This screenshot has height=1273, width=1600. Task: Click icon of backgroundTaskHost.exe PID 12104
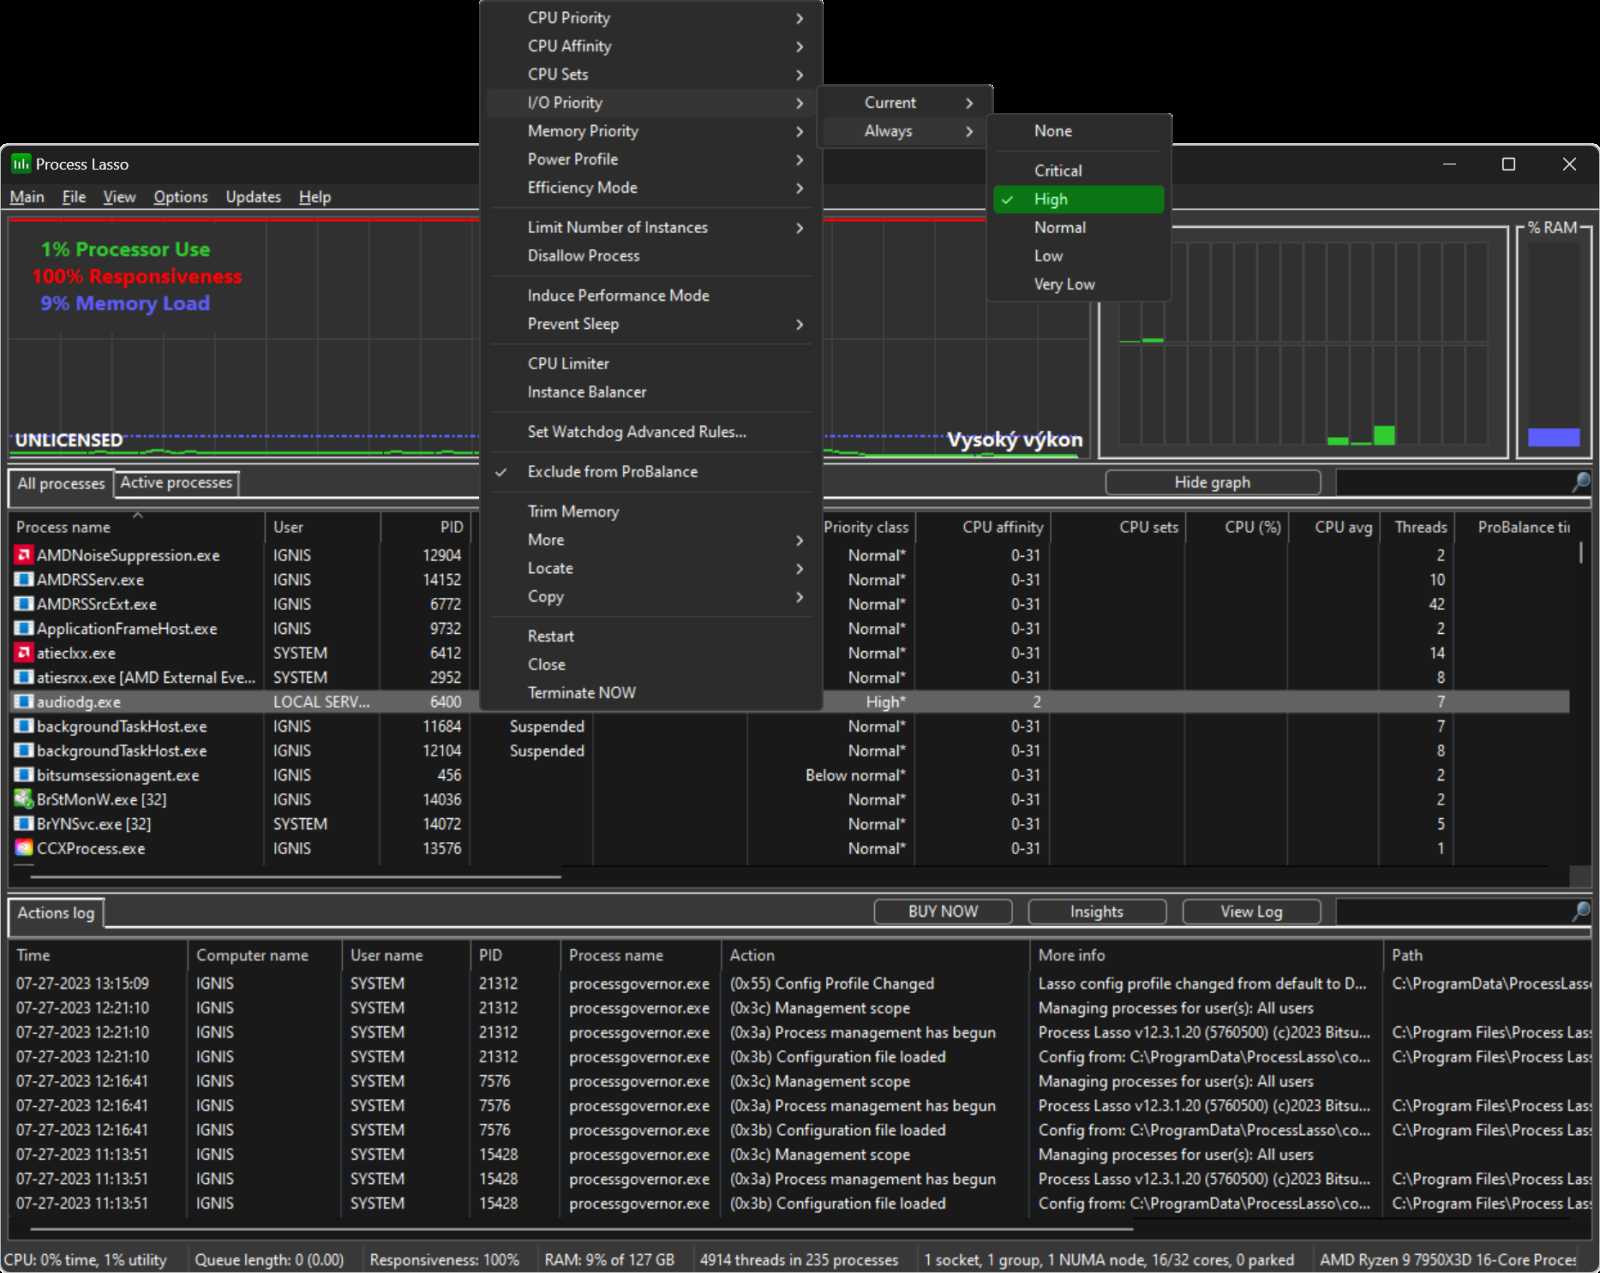click(23, 751)
